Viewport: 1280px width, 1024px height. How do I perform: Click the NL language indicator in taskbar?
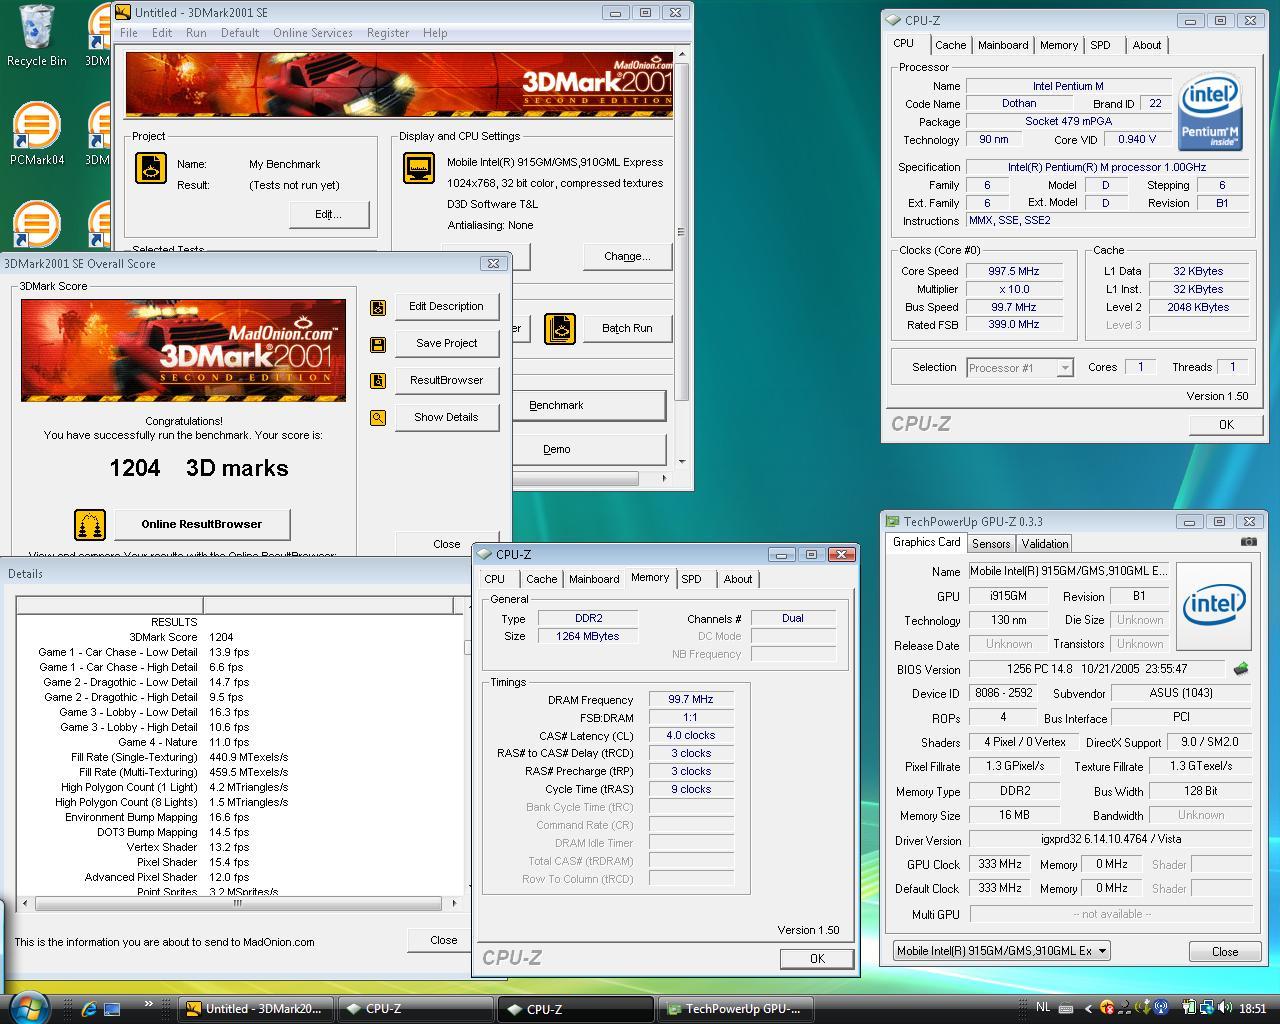pyautogui.click(x=1043, y=1008)
